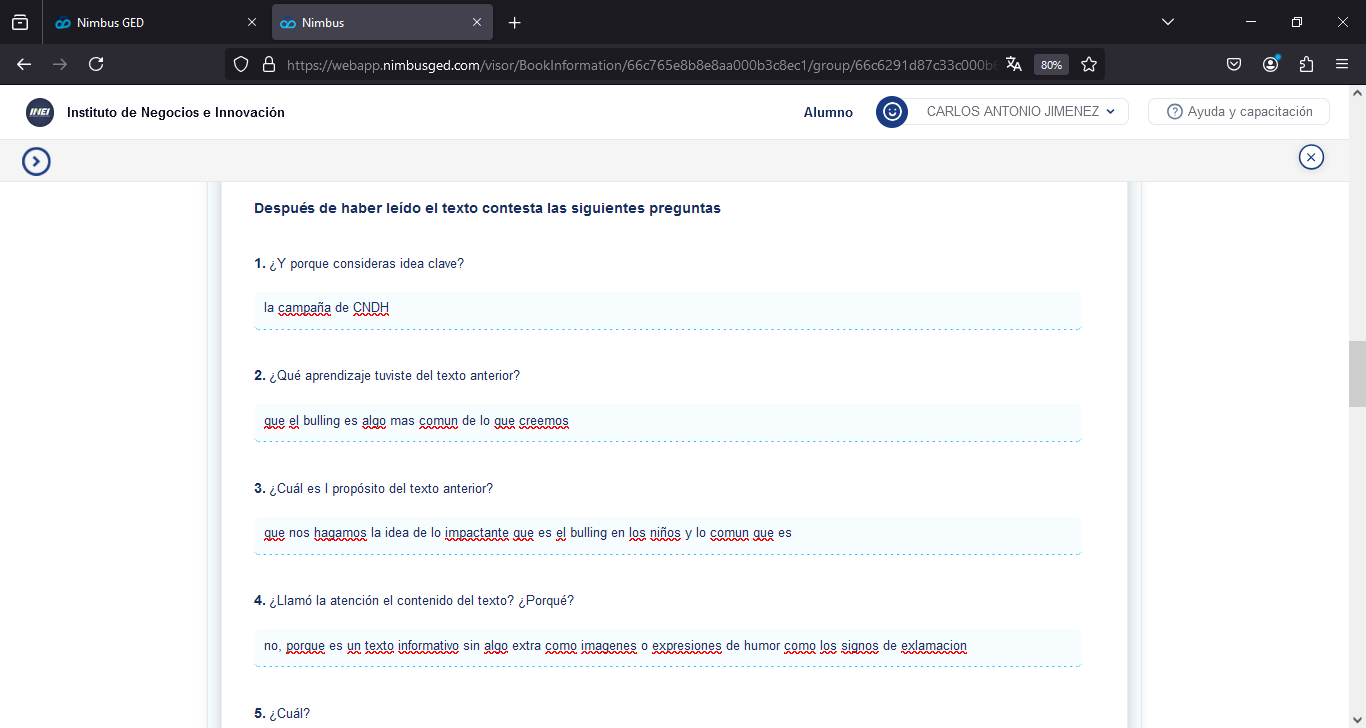Open the browser translate page icon
This screenshot has width=1366, height=728.
tap(1014, 64)
